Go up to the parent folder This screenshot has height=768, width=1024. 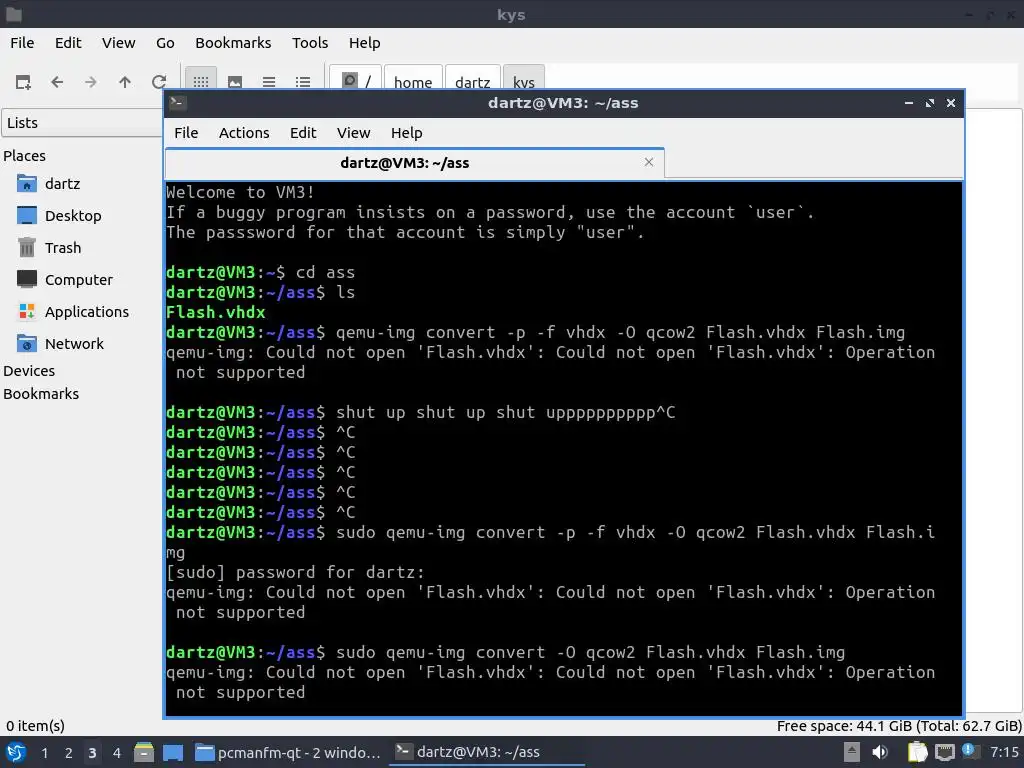pos(125,82)
